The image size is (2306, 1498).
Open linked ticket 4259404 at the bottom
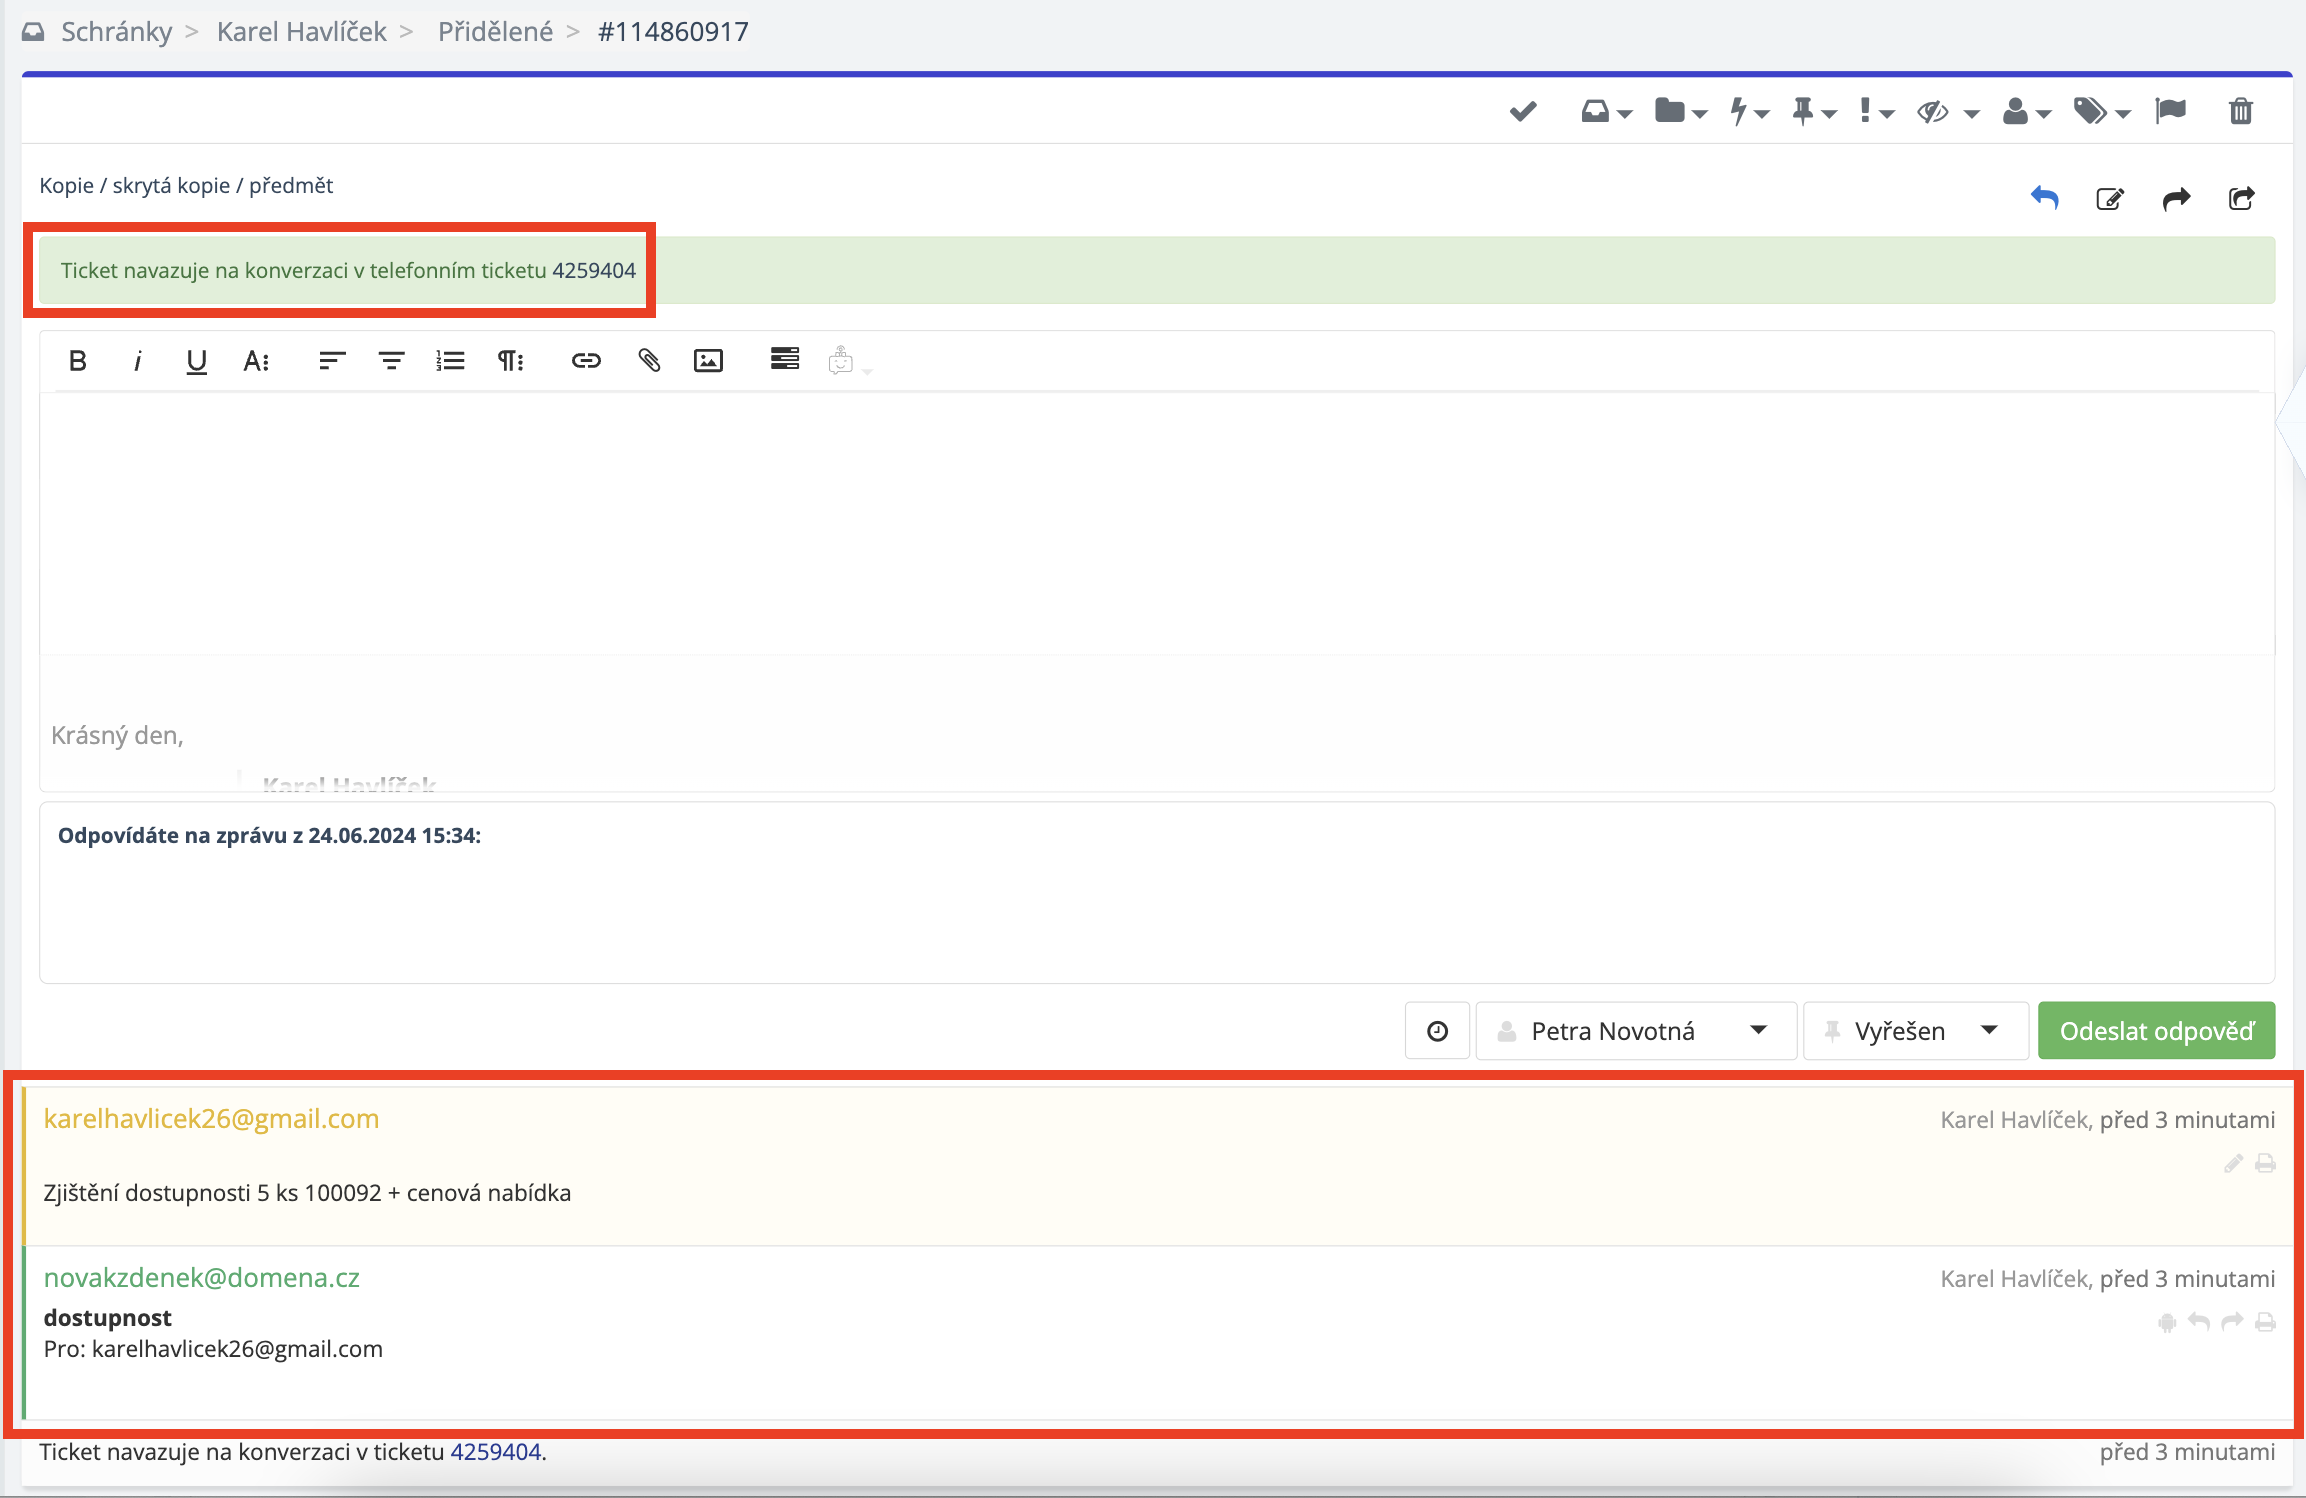(x=495, y=1452)
